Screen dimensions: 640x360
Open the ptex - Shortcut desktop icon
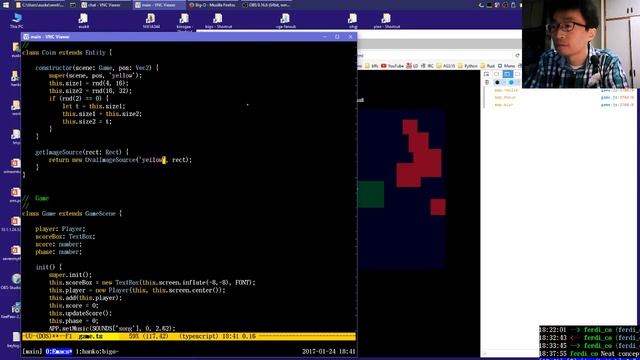click(387, 21)
